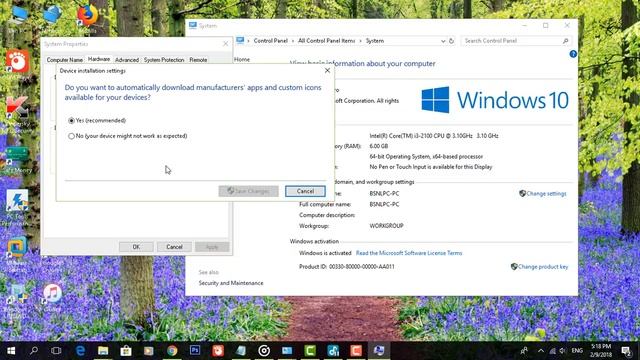Viewport: 640px width, 360px height.
Task: Select the Yes (recommended) radio button
Action: tap(71, 120)
